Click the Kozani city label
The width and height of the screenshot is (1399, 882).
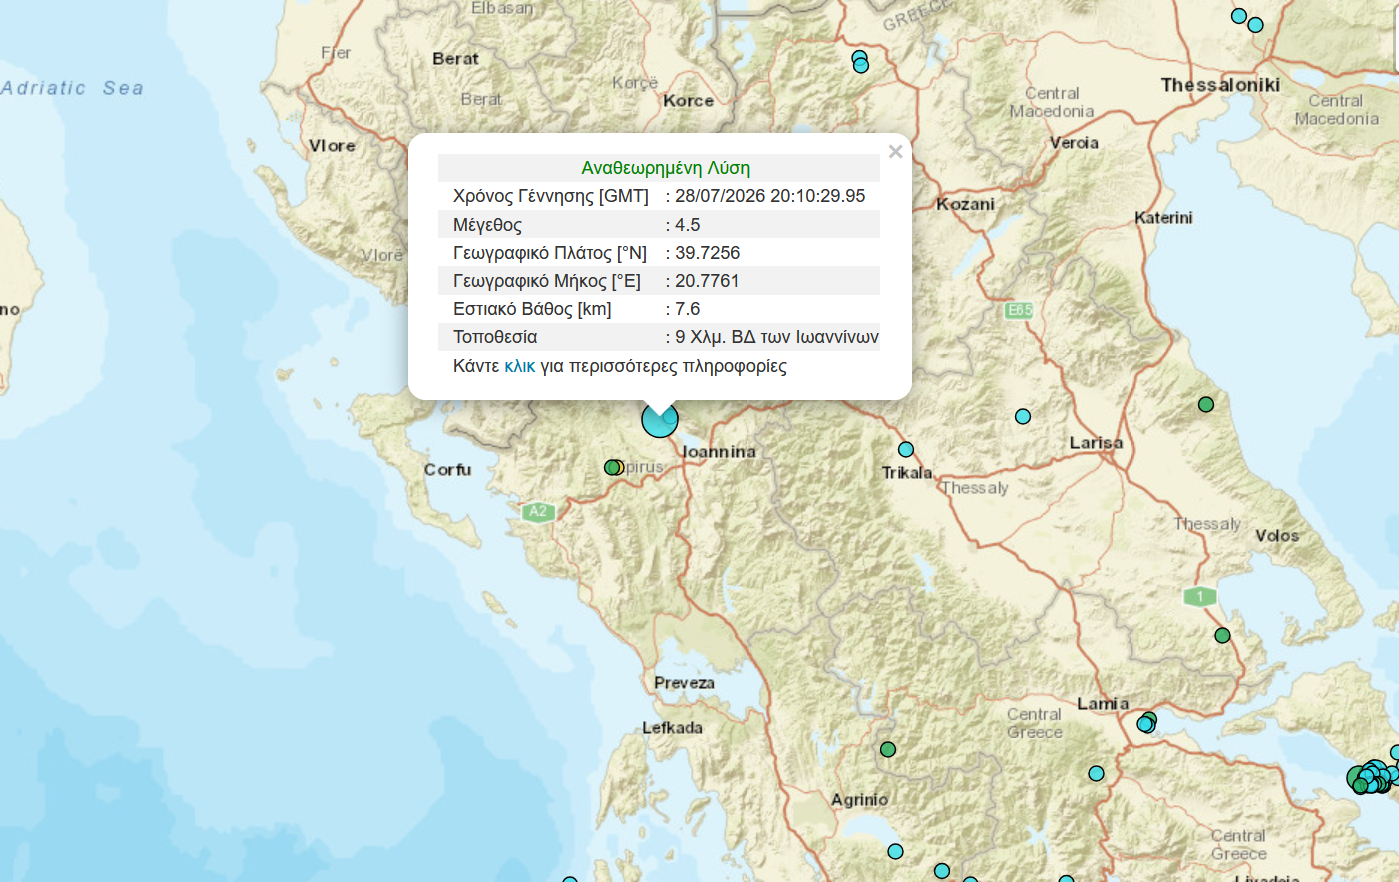pos(965,204)
